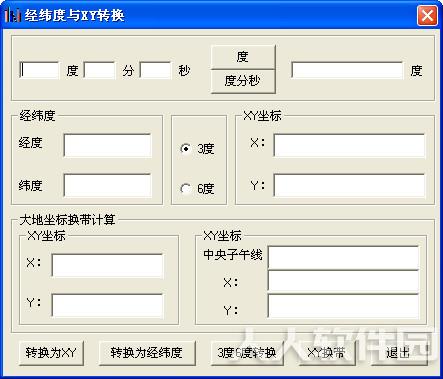Click the 度分秒 conversion button

(x=243, y=81)
